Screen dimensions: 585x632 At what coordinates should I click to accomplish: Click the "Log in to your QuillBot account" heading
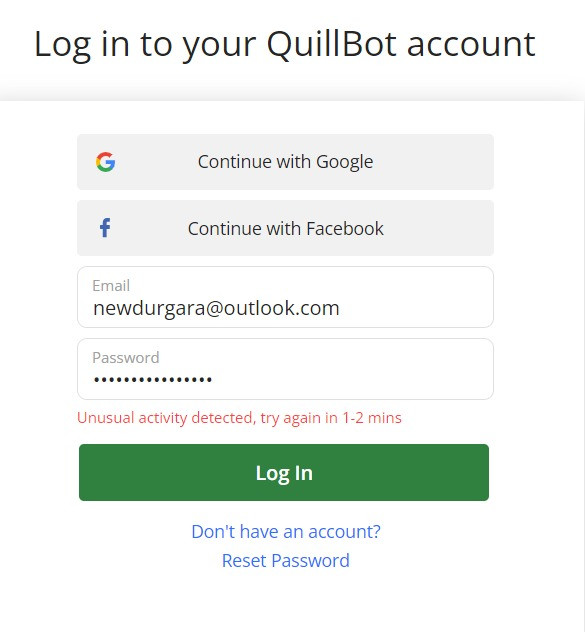(x=285, y=45)
